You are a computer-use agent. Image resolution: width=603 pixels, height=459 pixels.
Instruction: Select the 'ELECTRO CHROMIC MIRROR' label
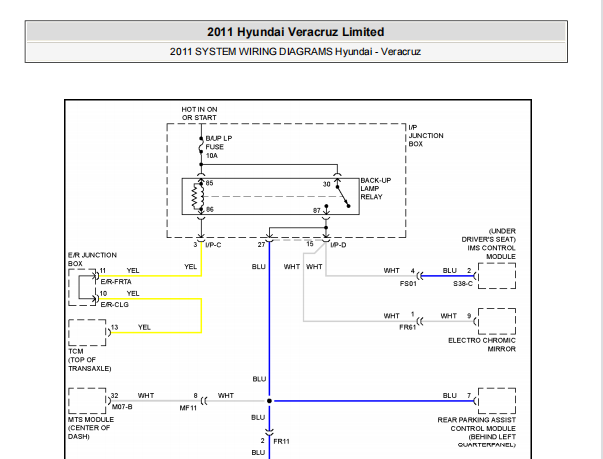[x=482, y=345]
